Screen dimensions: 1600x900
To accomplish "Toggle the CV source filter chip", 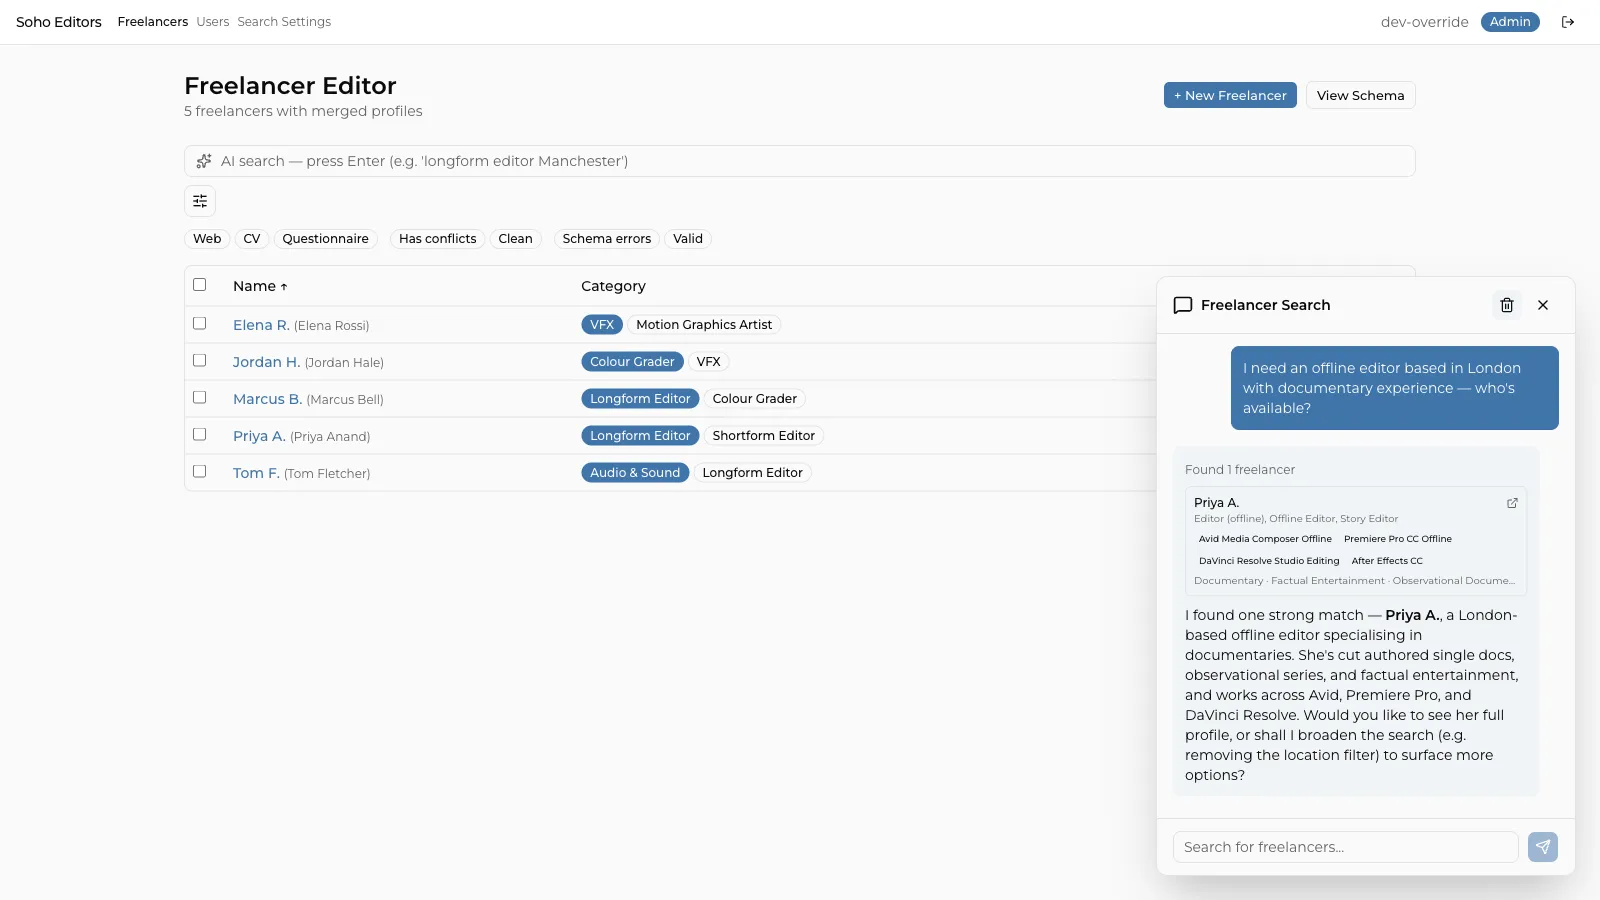I will pyautogui.click(x=252, y=239).
